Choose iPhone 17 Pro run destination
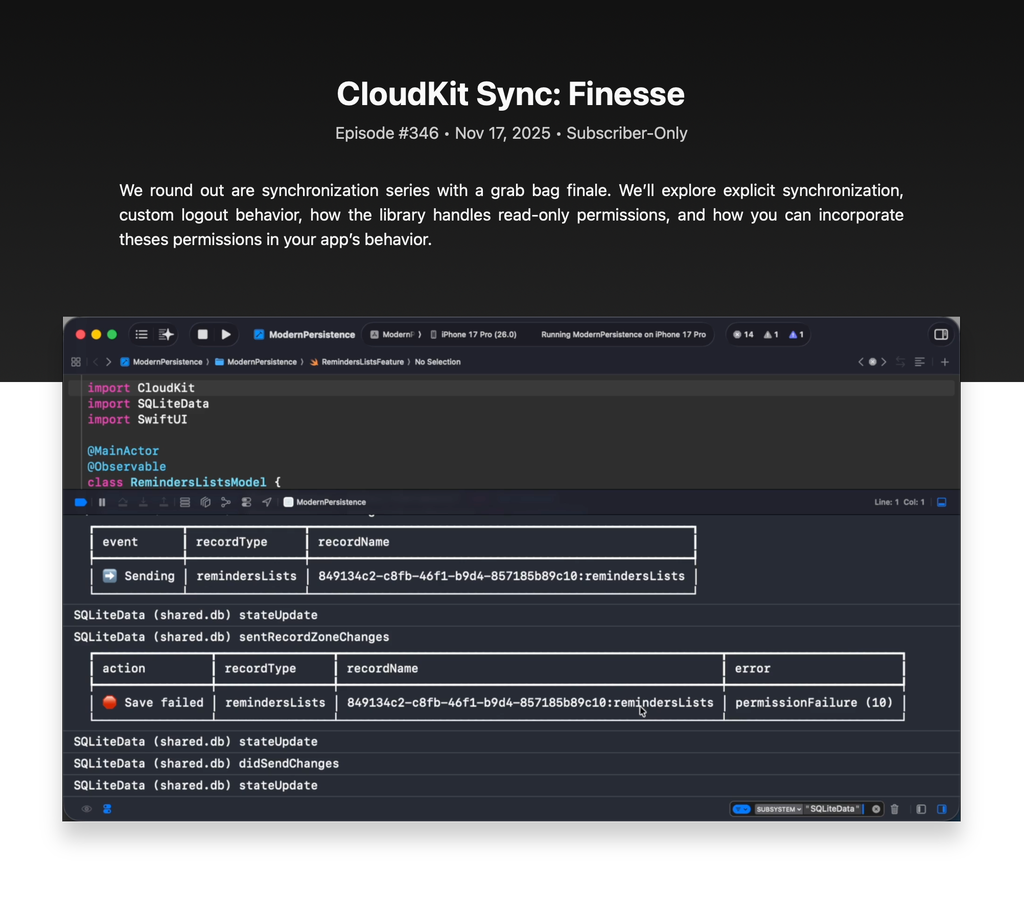Screen dimensions: 1024x901 [473, 335]
